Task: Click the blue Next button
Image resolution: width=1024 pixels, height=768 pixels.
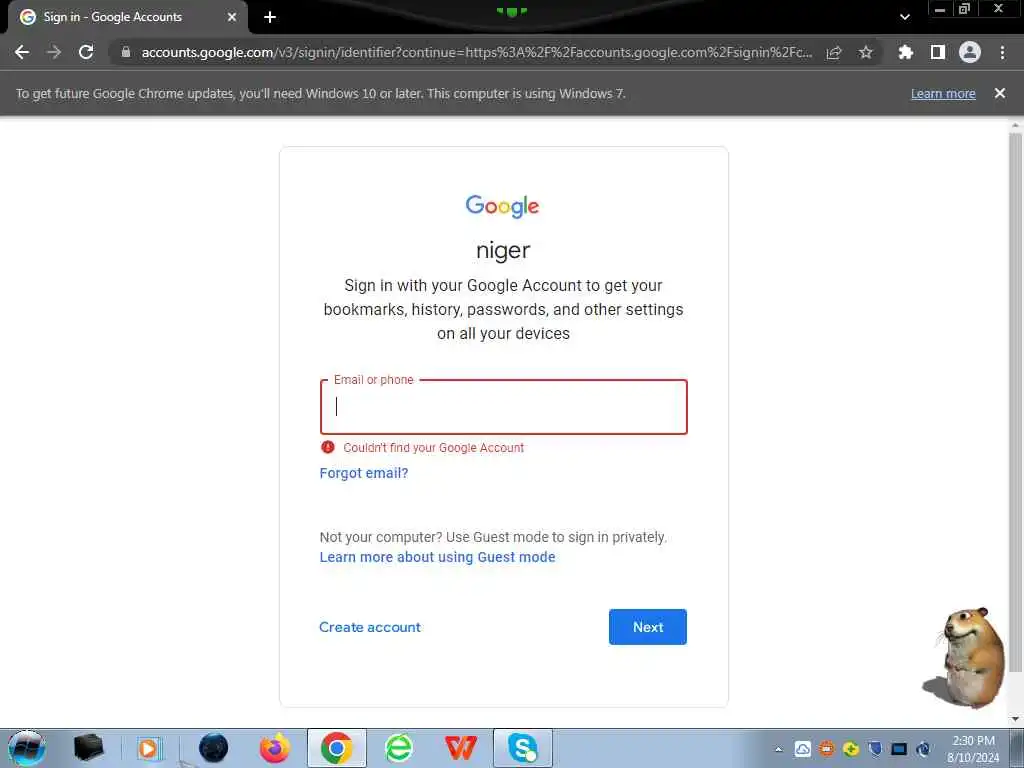Action: click(648, 627)
